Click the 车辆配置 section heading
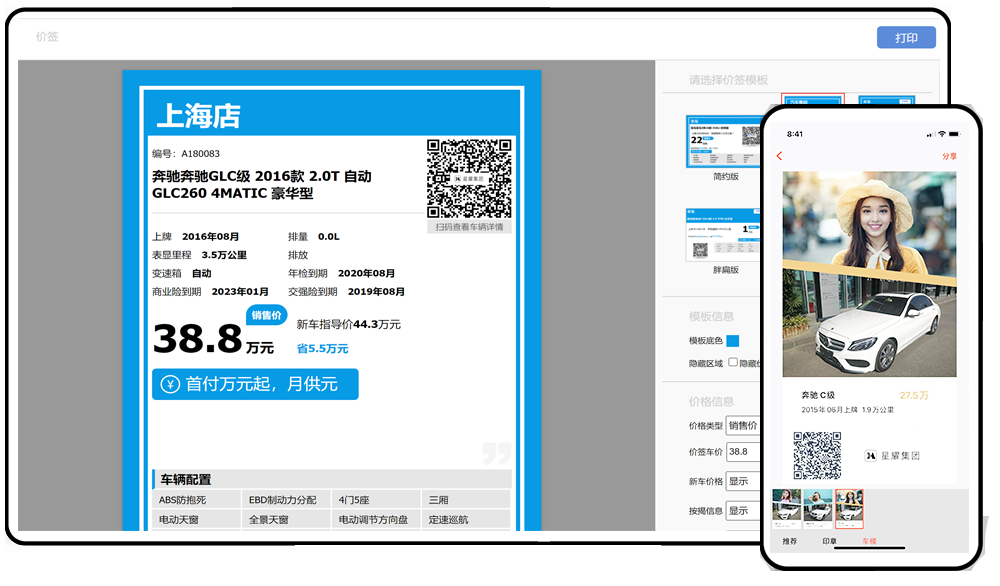1000x586 pixels. click(x=186, y=480)
